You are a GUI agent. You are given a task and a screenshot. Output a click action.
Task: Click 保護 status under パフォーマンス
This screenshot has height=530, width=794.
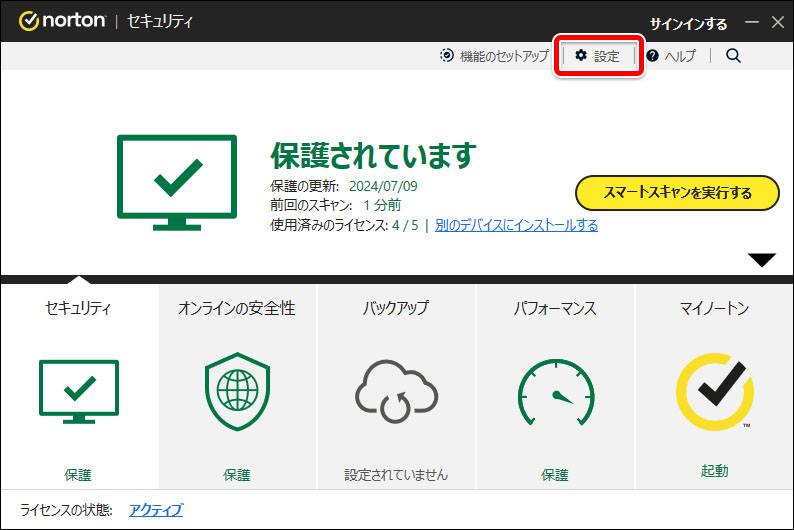pos(555,475)
